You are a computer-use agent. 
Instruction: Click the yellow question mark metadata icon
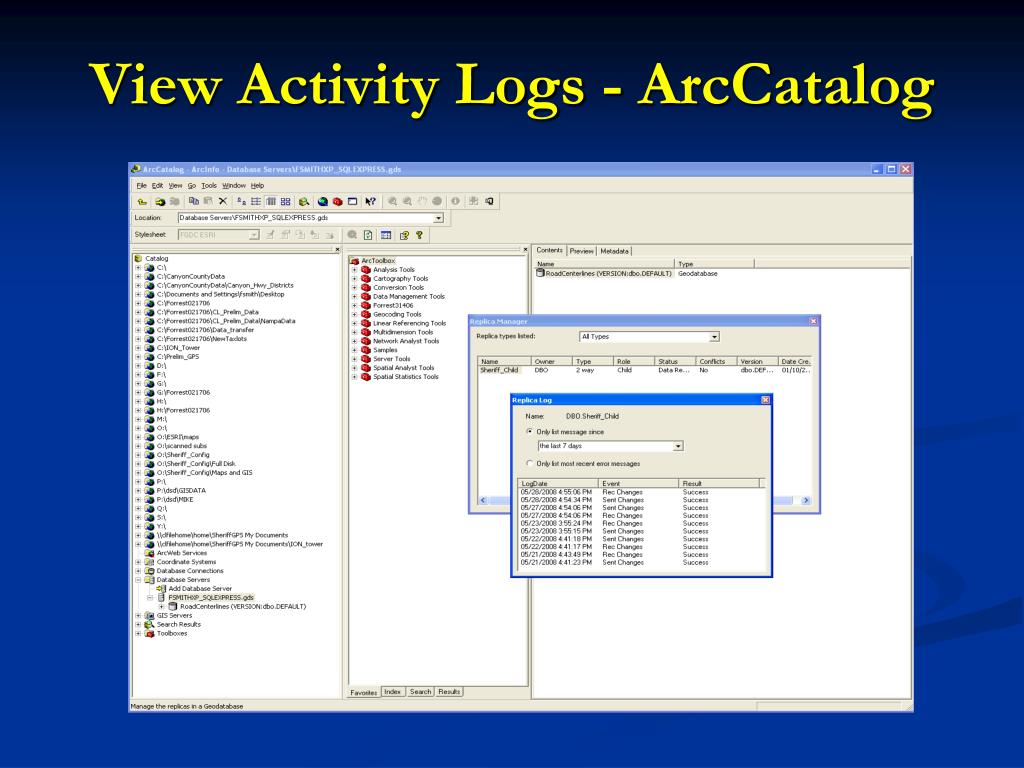(419, 235)
